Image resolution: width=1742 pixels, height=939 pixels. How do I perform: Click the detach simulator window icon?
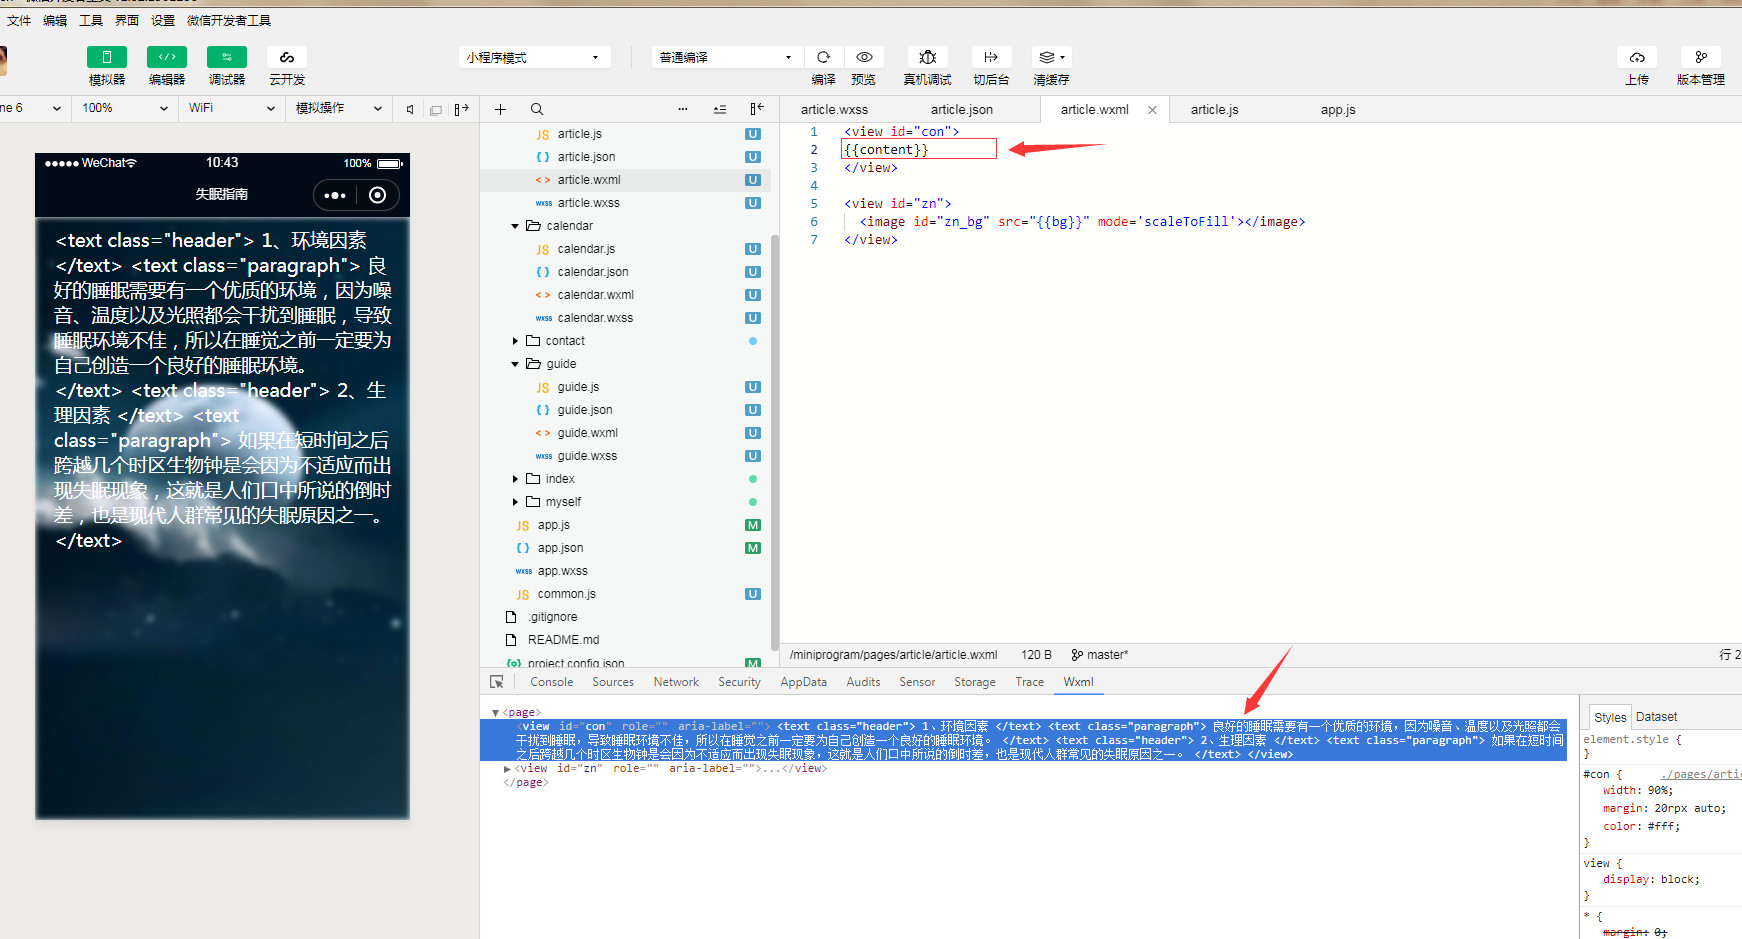click(436, 109)
